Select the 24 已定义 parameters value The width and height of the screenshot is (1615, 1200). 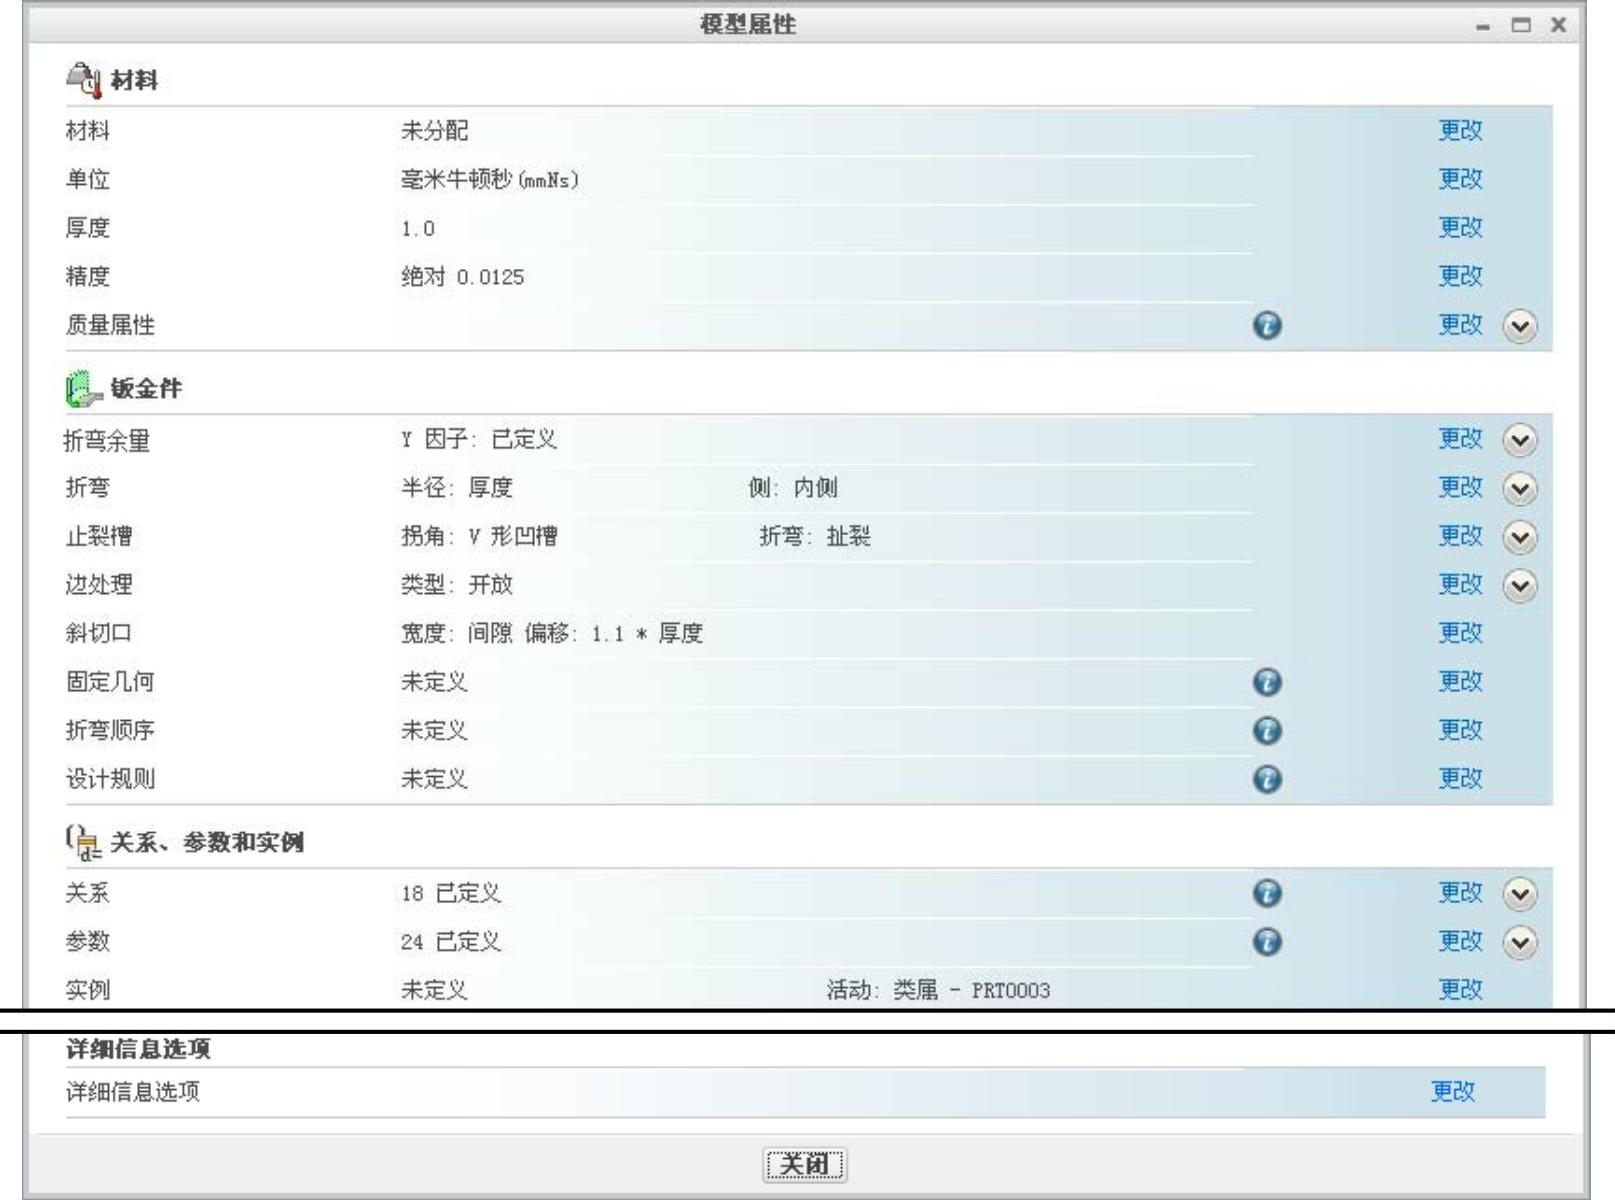451,942
